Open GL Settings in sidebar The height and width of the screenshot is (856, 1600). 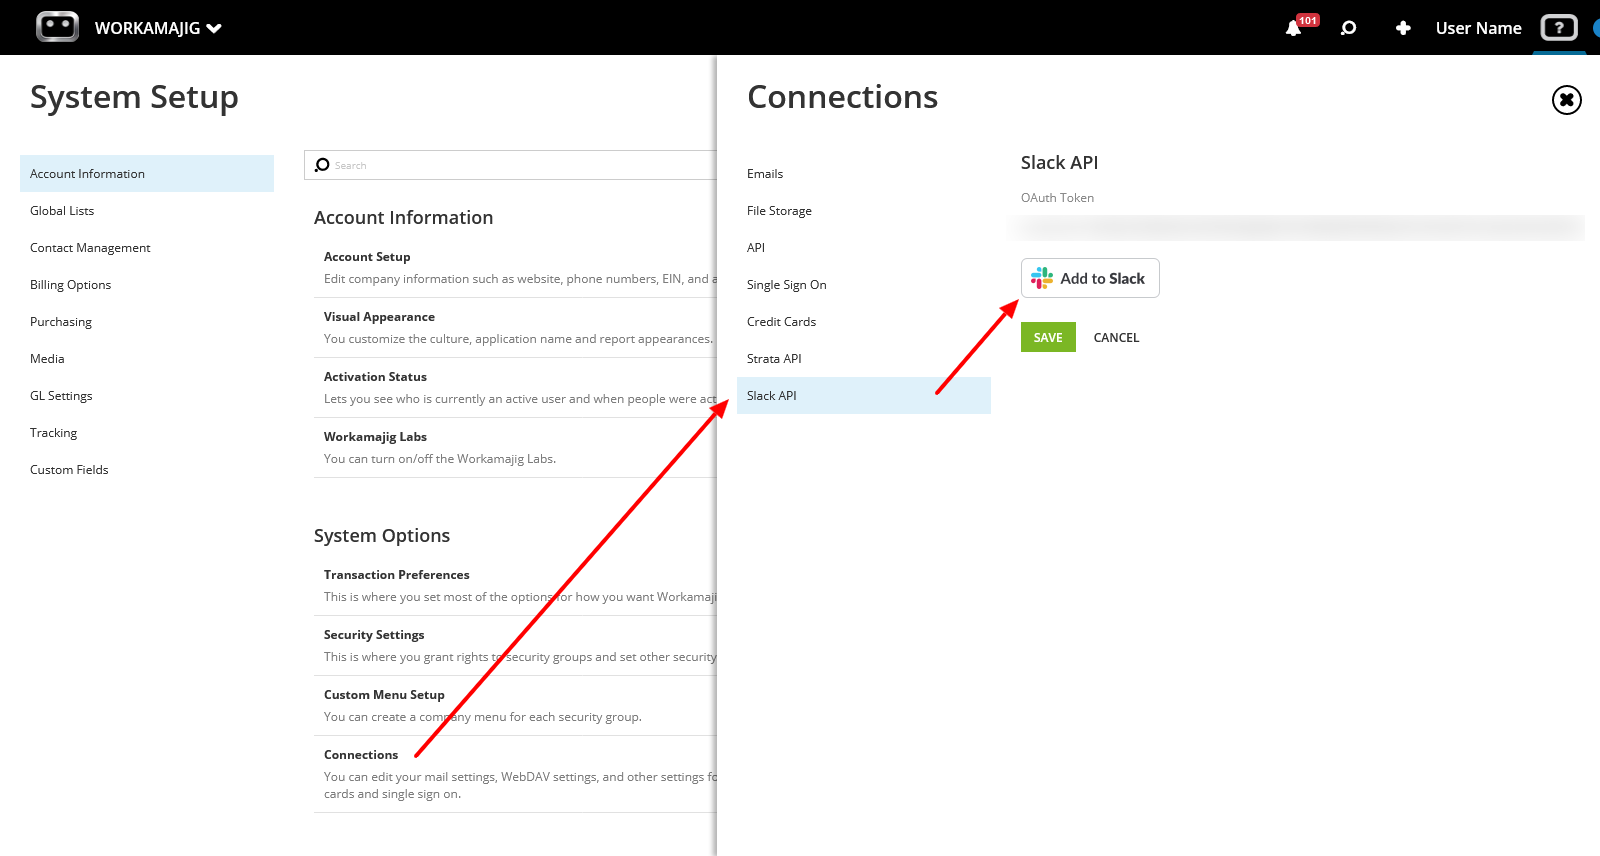(147, 396)
